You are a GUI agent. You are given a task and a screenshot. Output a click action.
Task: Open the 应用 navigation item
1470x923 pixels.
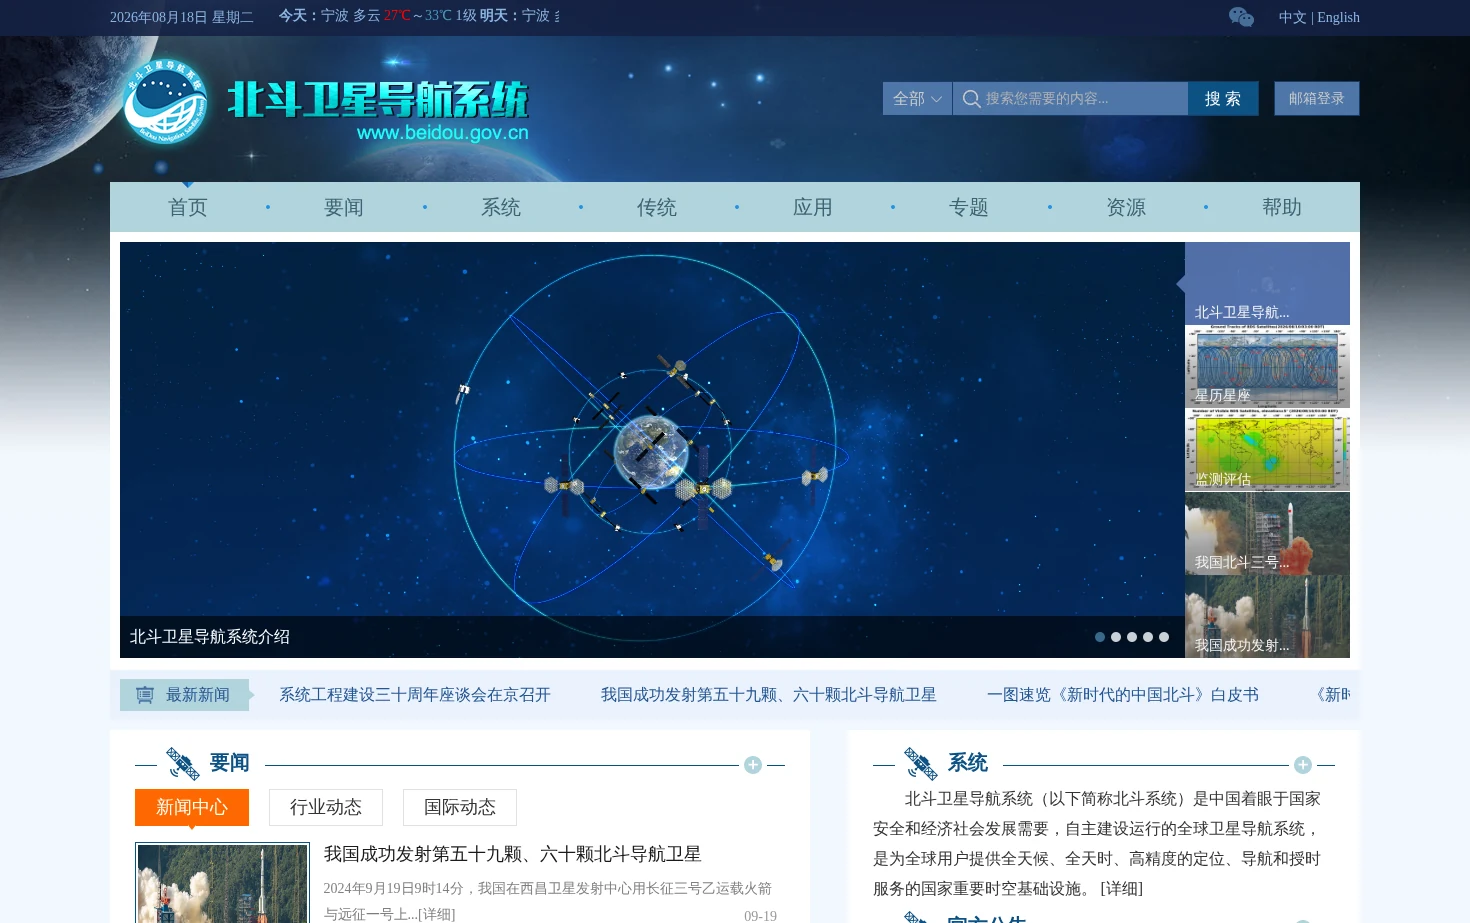[x=813, y=207]
